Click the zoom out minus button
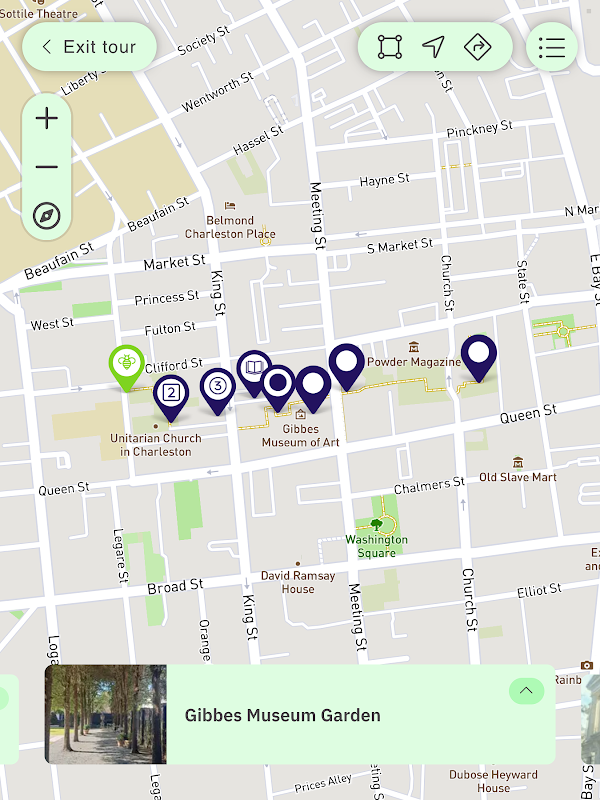Viewport: 600px width, 800px height. pos(46,167)
